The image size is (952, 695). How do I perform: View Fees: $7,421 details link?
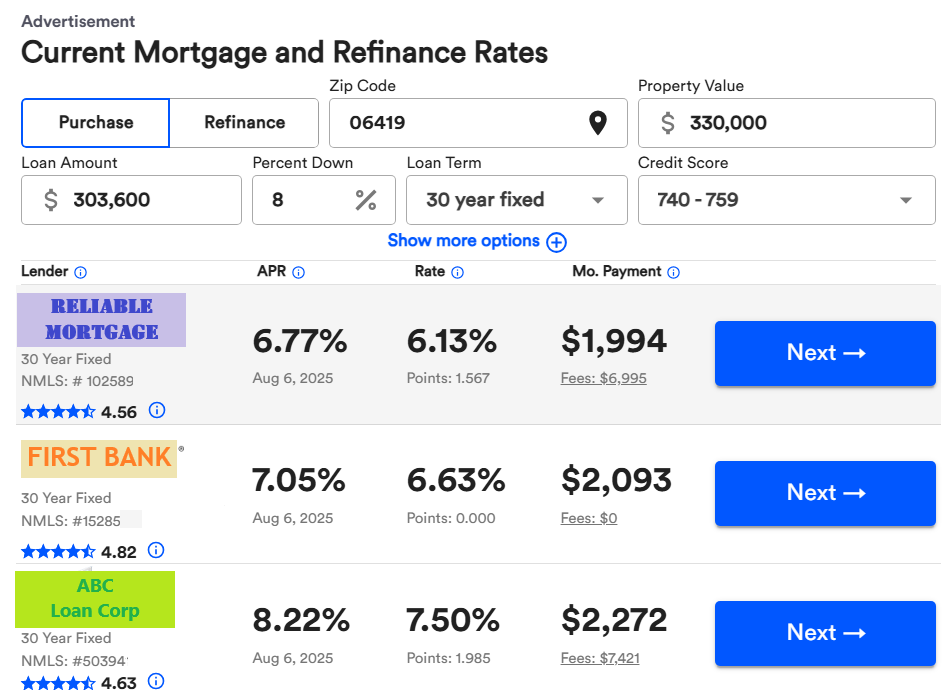point(600,658)
